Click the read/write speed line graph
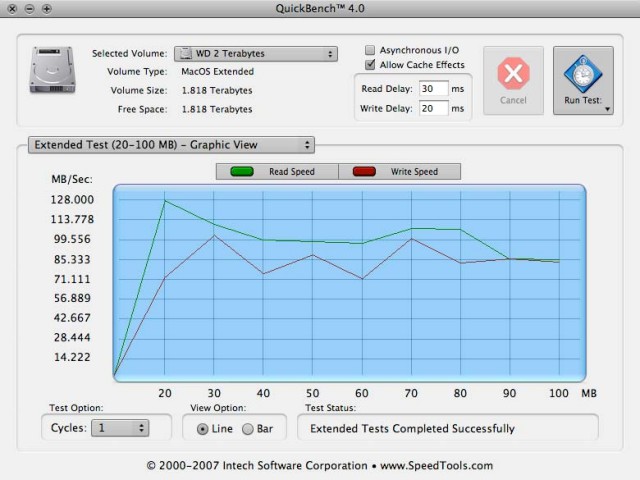Screen dimensions: 640x480 349,283
